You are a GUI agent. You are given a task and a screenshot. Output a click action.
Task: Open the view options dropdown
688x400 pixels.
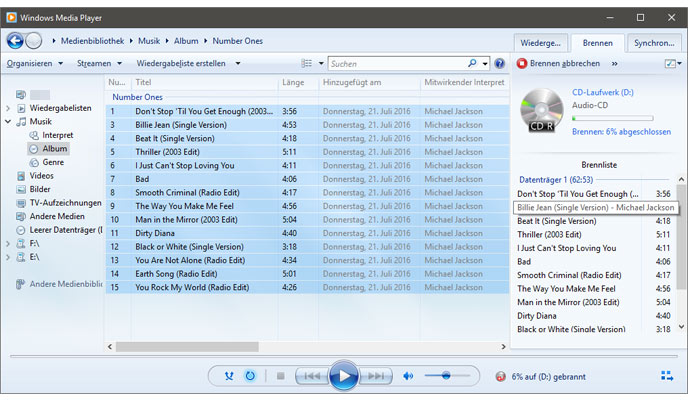pyautogui.click(x=310, y=63)
